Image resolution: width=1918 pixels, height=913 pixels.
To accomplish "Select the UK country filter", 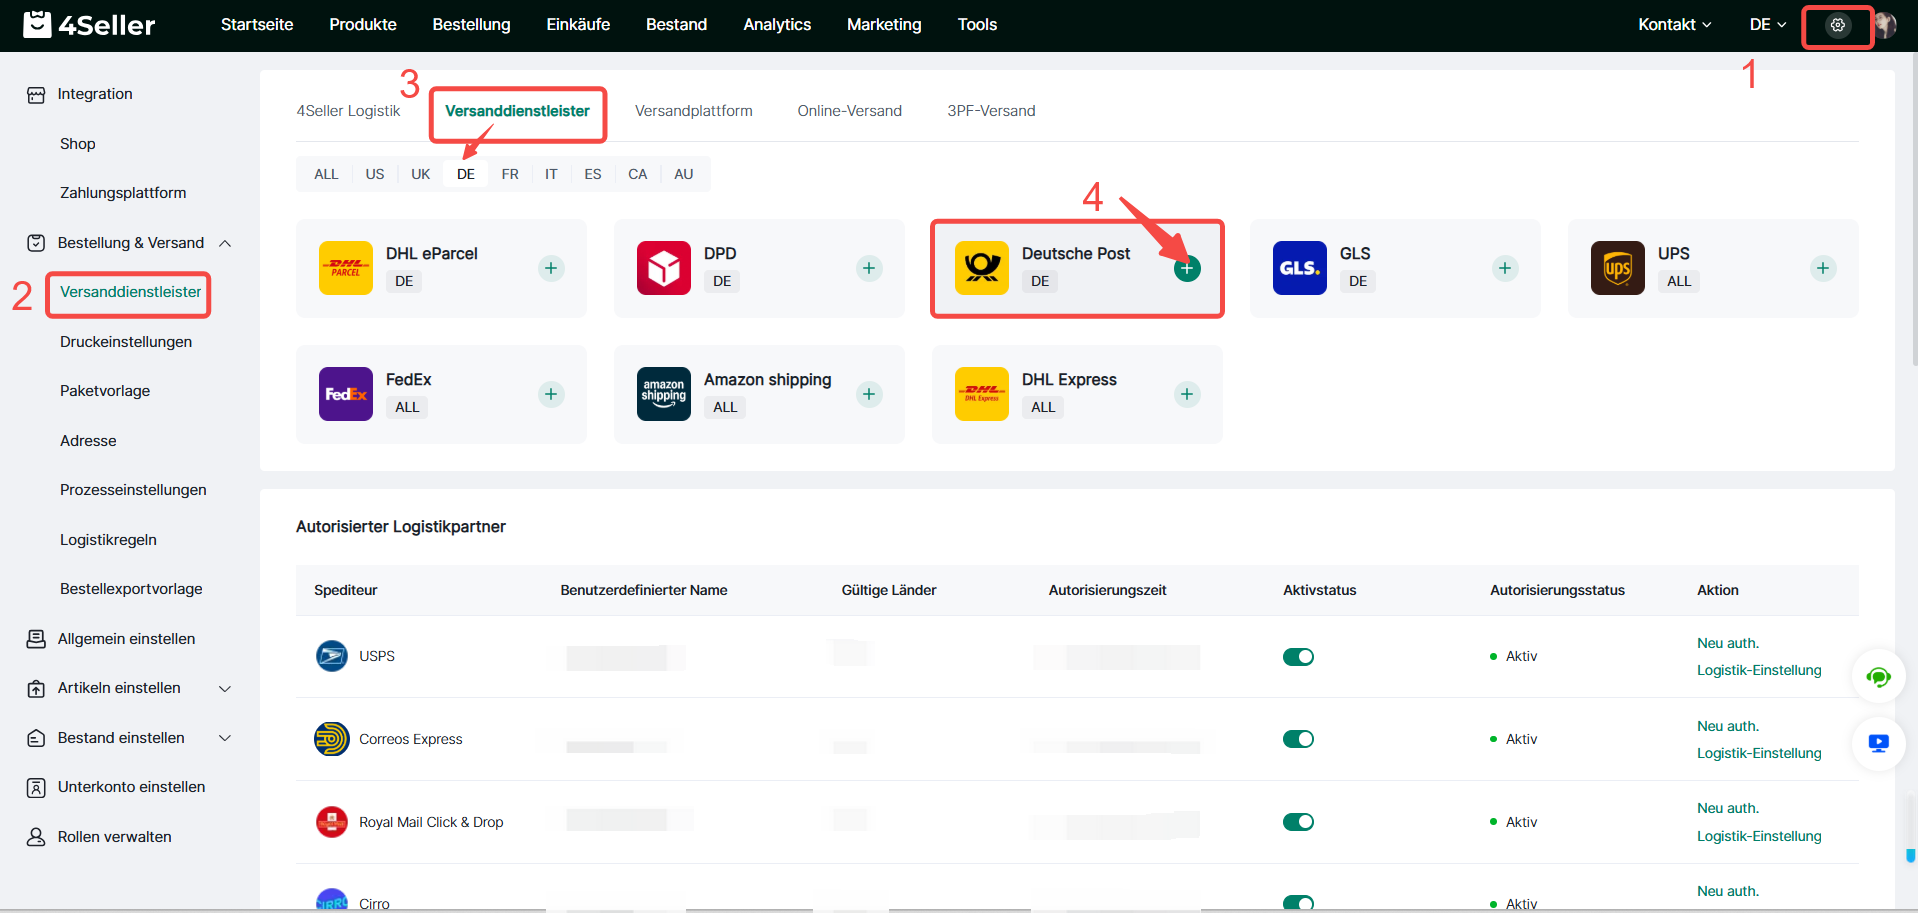I will [x=420, y=174].
